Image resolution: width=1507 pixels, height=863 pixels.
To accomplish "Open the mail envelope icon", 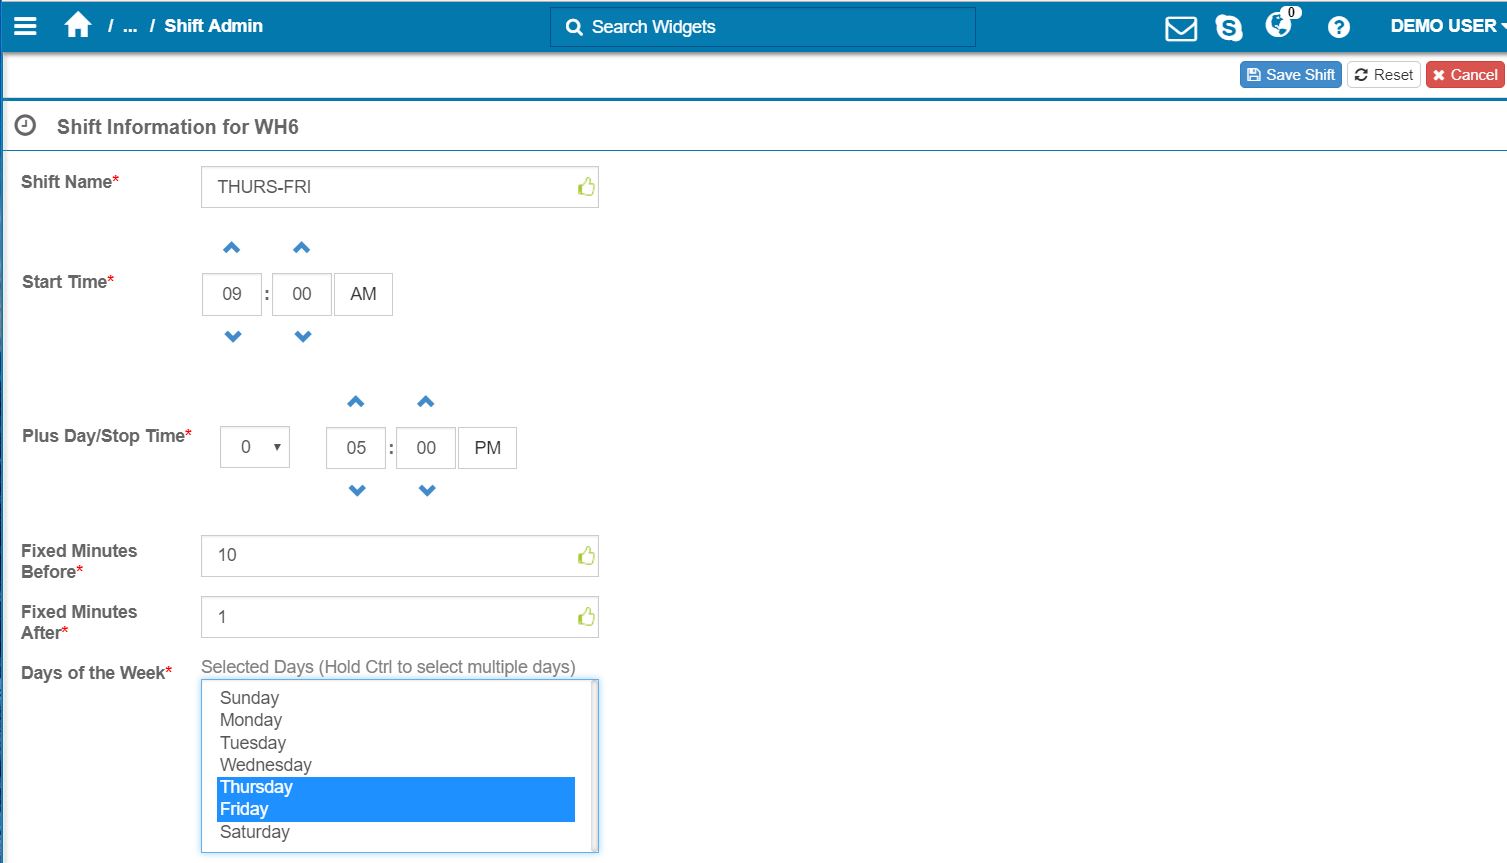I will click(1180, 28).
